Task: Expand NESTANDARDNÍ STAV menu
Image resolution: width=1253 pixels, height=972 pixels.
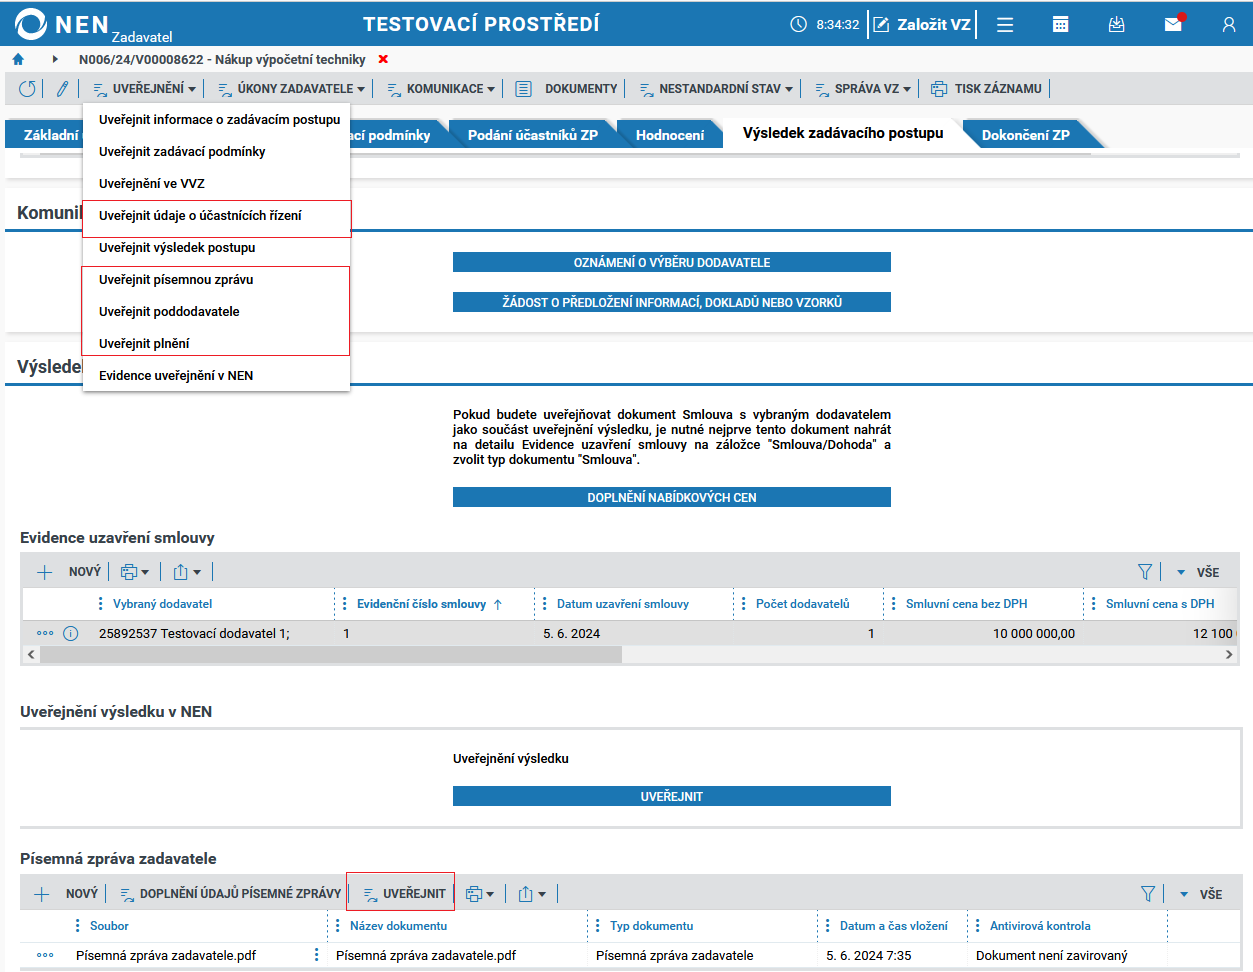Action: pos(716,89)
